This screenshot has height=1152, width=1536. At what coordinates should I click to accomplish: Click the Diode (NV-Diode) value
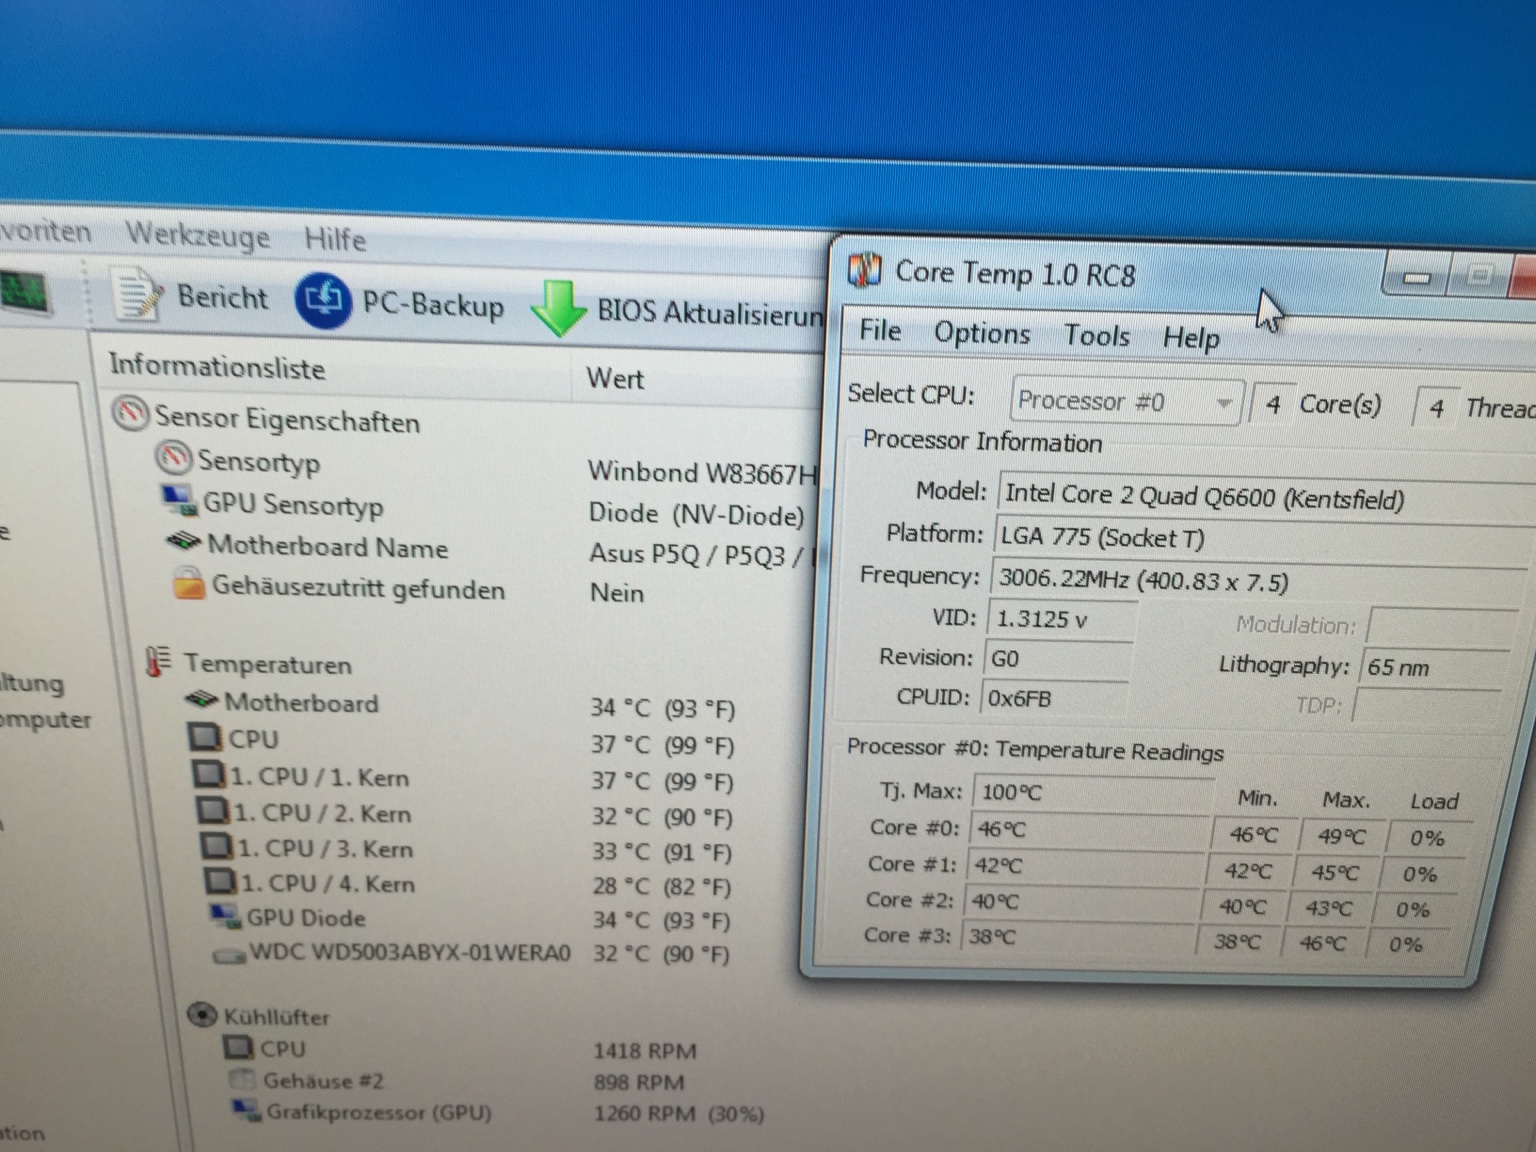(696, 514)
